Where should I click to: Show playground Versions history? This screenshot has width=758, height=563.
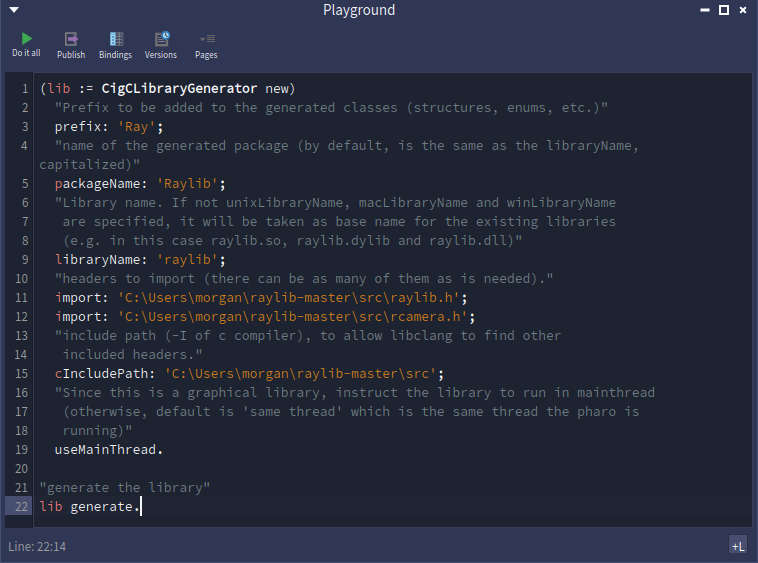point(160,45)
